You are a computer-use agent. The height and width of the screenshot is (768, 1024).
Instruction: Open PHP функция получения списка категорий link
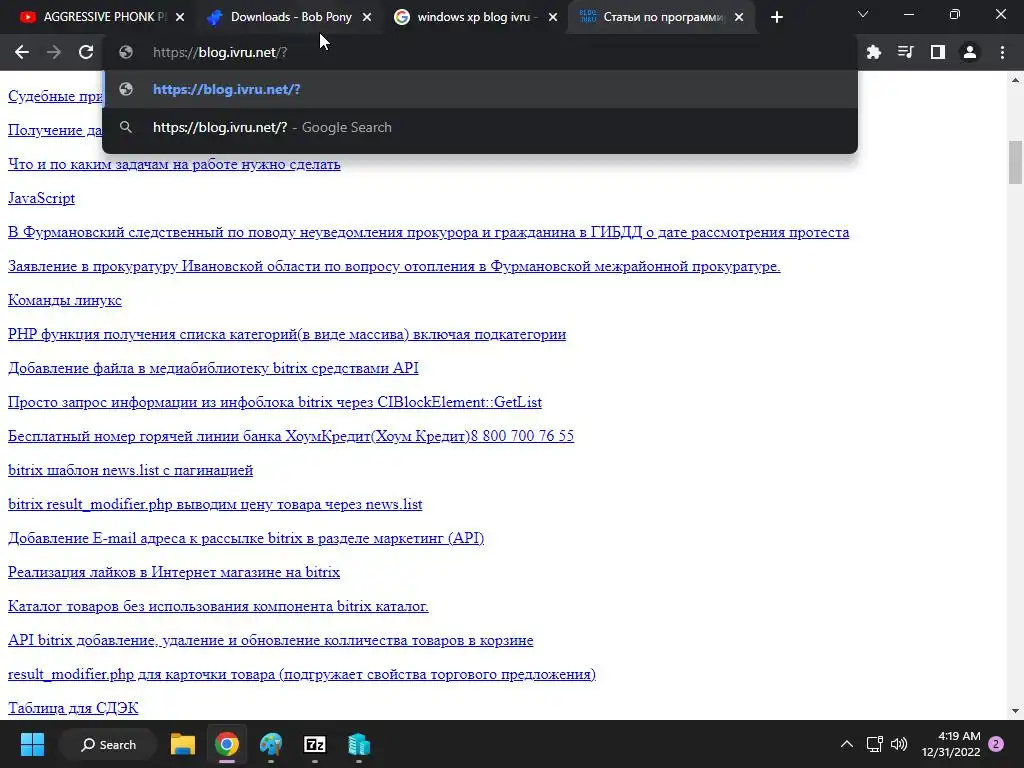point(287,334)
